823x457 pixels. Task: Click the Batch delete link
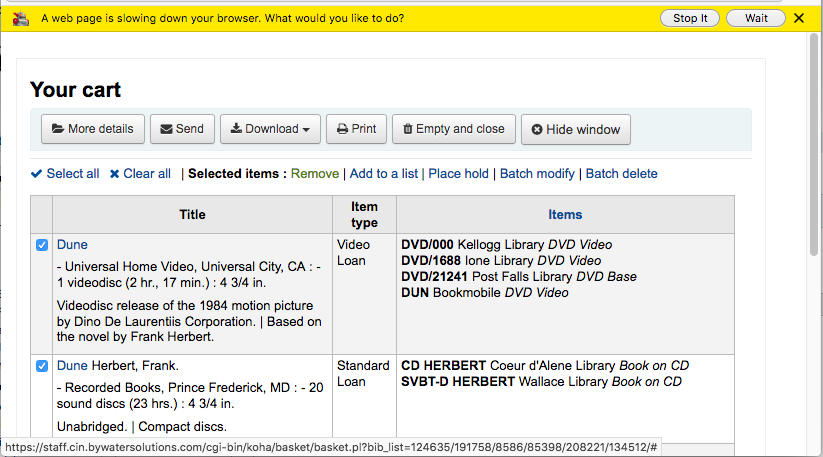pyautogui.click(x=621, y=174)
